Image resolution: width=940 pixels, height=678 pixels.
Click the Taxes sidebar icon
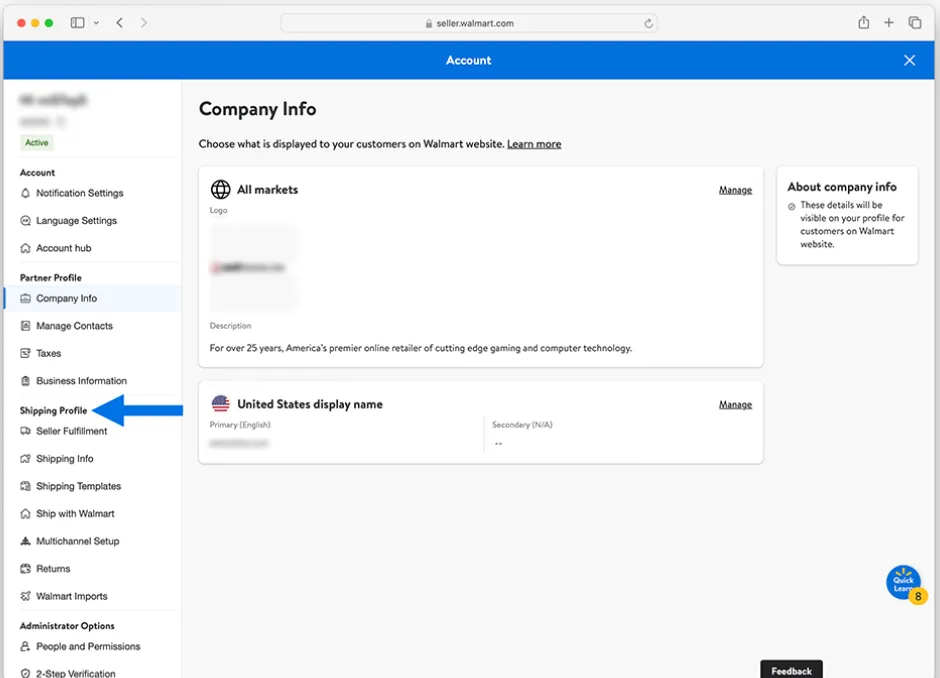(25, 354)
